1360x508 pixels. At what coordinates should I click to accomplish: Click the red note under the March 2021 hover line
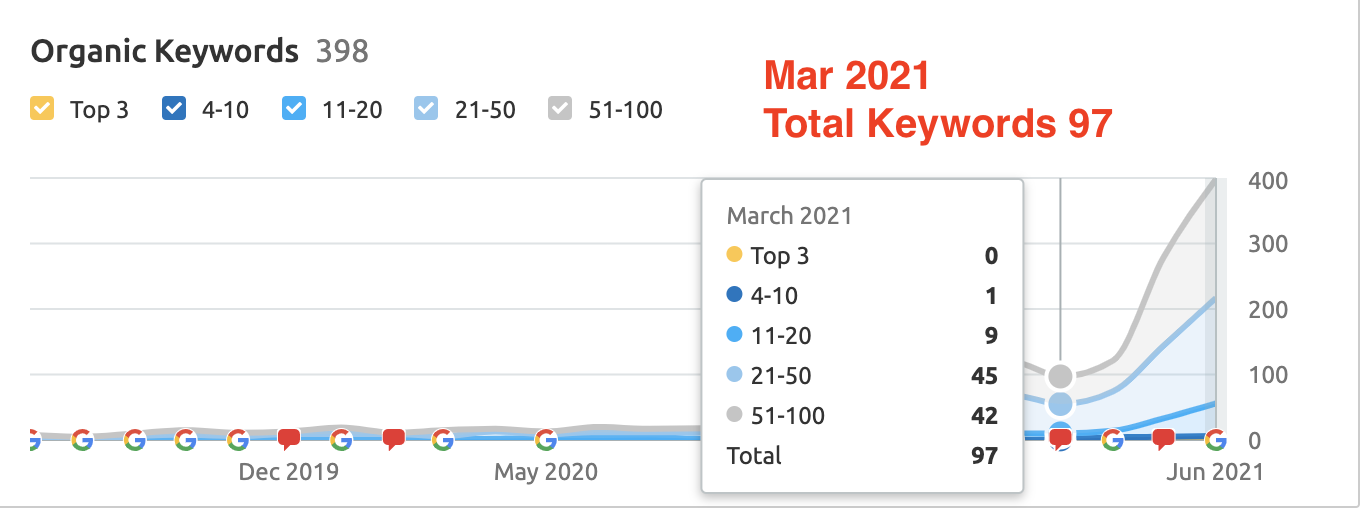click(1061, 439)
